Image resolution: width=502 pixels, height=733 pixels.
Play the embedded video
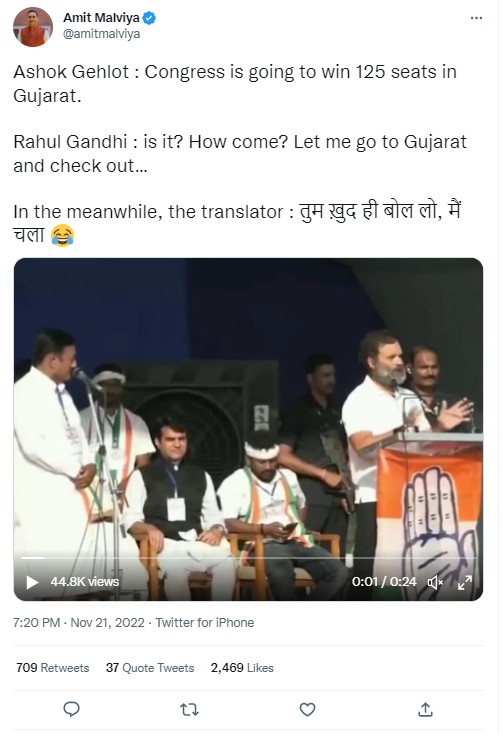click(x=32, y=582)
